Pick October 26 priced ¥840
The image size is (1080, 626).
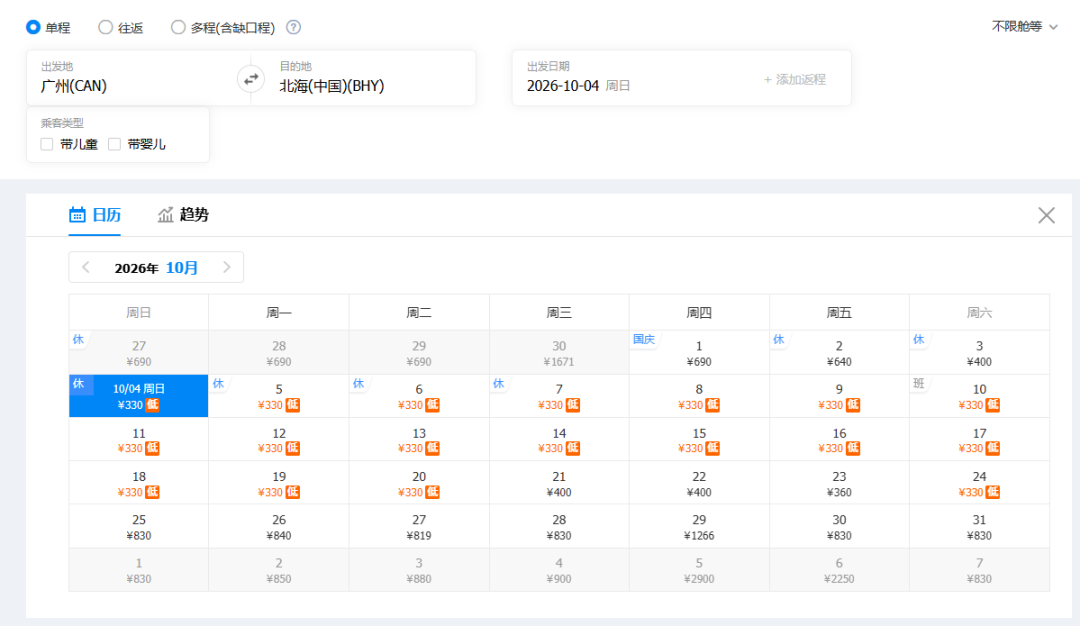[x=279, y=526]
